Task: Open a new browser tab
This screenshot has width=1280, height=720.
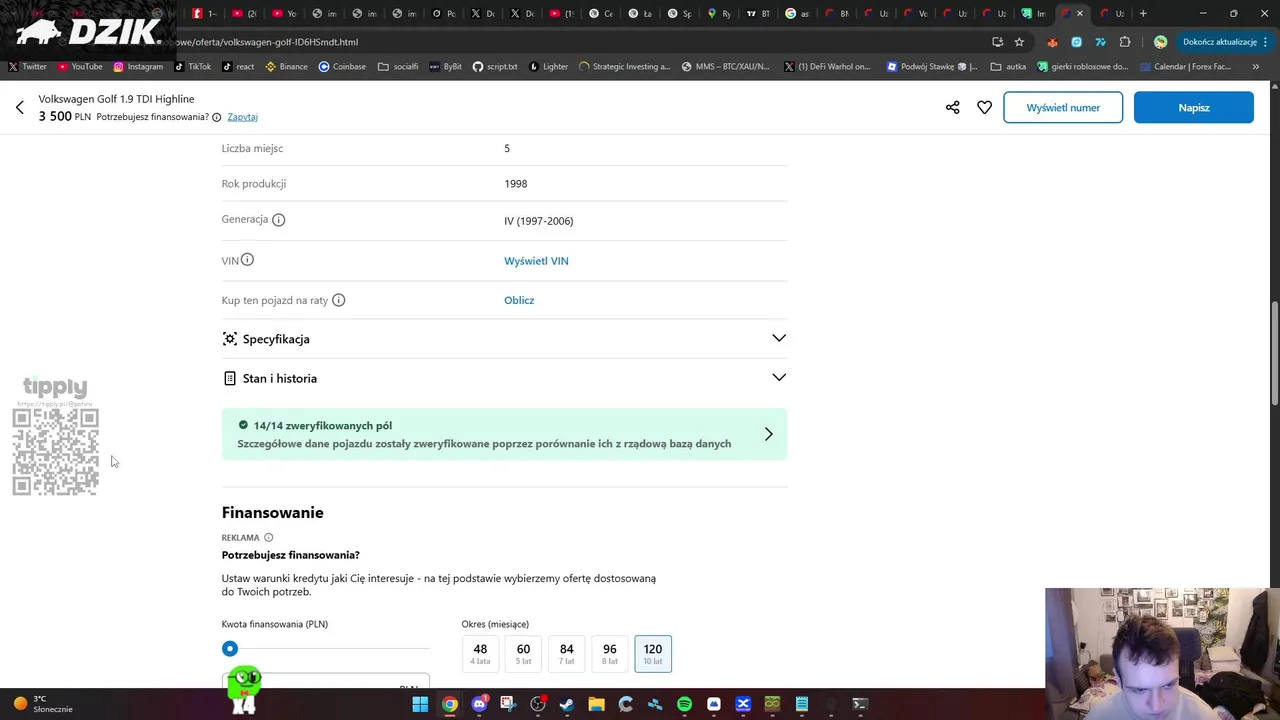Action: [x=1143, y=13]
